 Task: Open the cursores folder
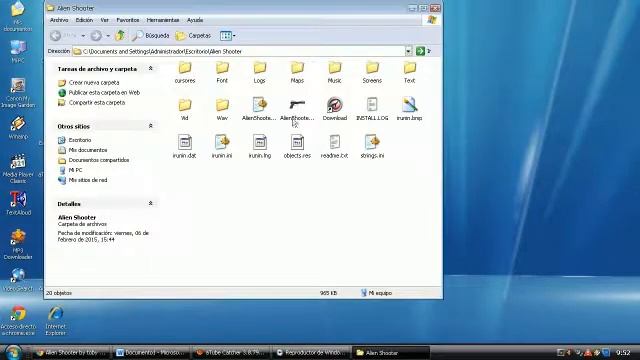(184, 72)
